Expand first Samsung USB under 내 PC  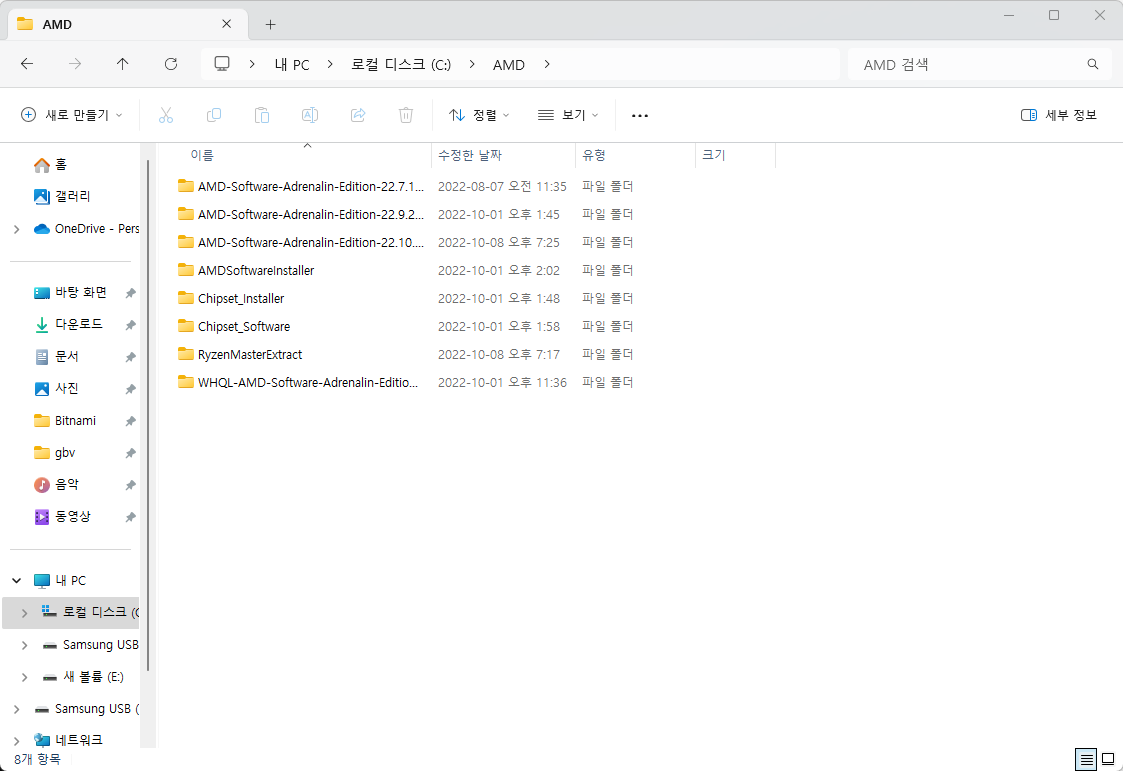24,645
